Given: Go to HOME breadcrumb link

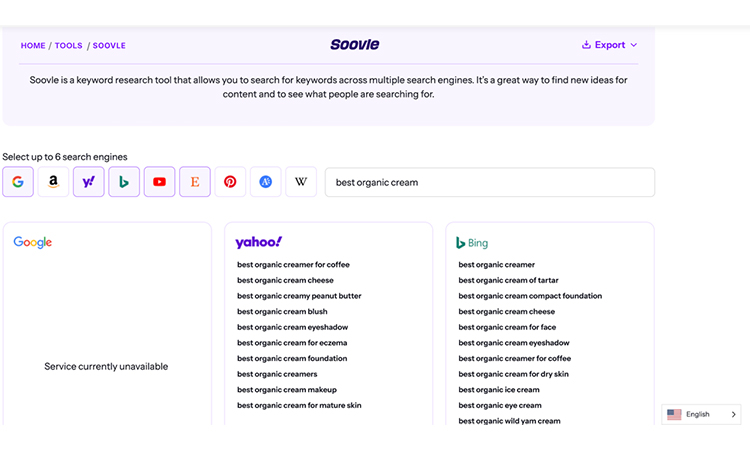Looking at the screenshot, I should click(33, 45).
